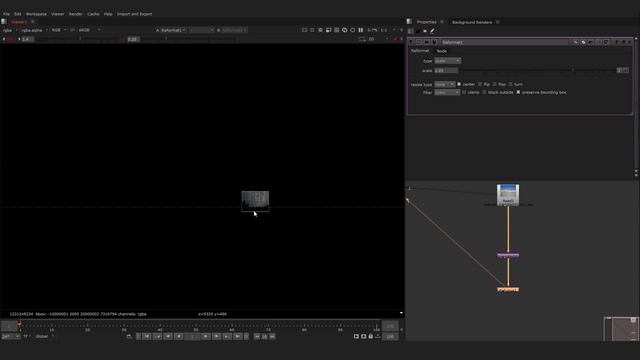Screen dimensions: 640x360
Task: Click the Viewer1 tab
Action: (x=19, y=22)
